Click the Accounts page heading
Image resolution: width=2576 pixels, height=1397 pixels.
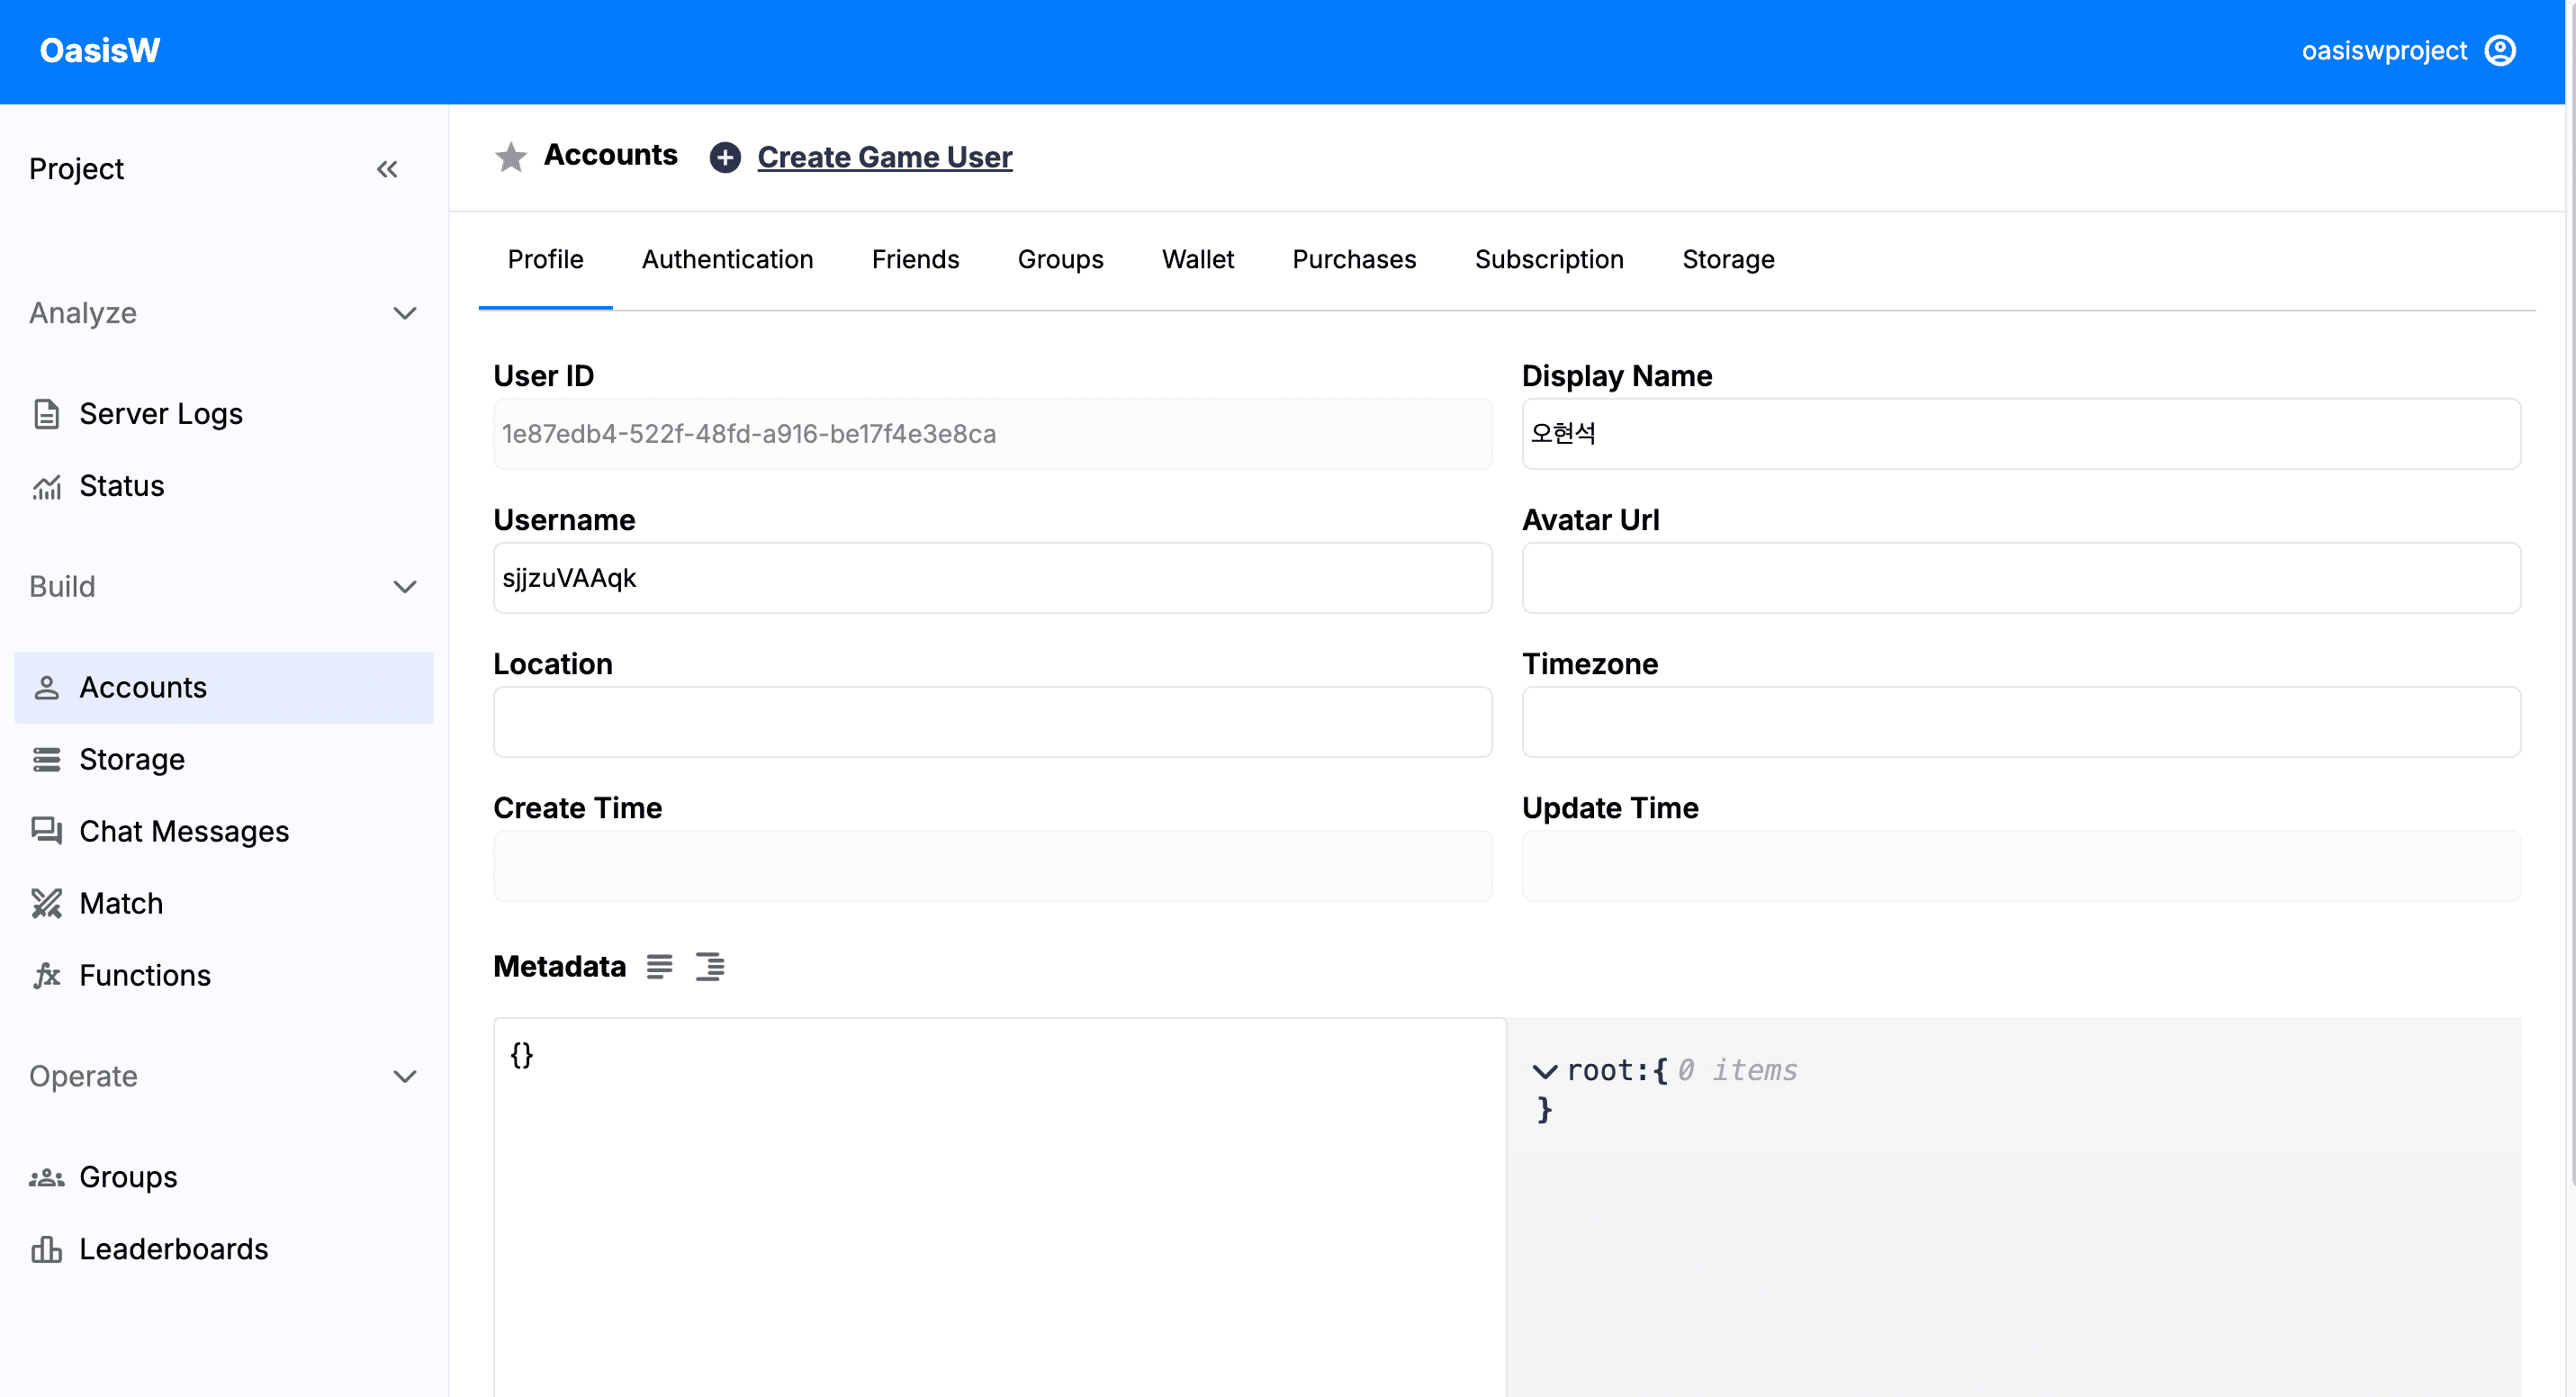[x=610, y=155]
